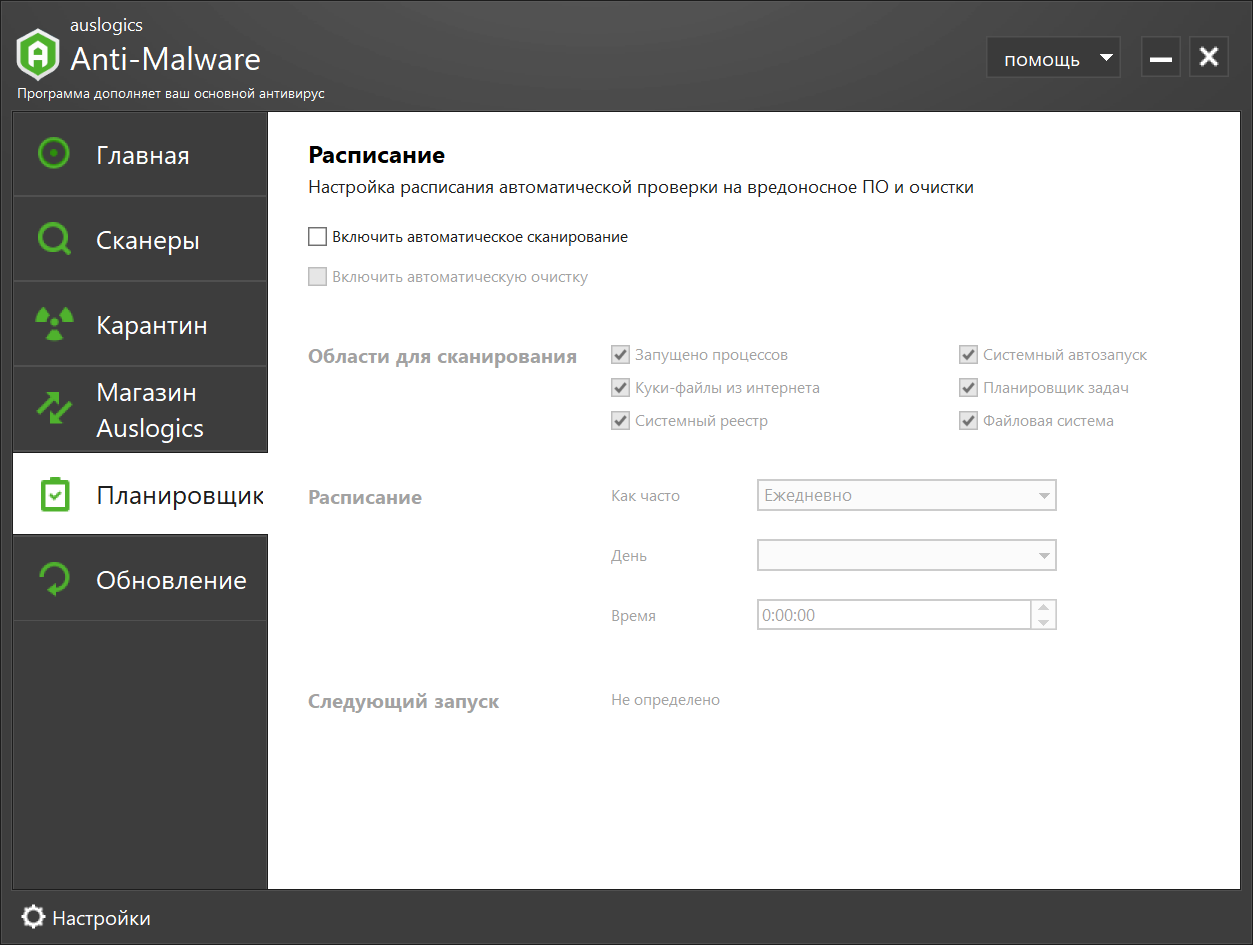The width and height of the screenshot is (1253, 945).
Task: Open the День day dropdown
Action: 906,555
